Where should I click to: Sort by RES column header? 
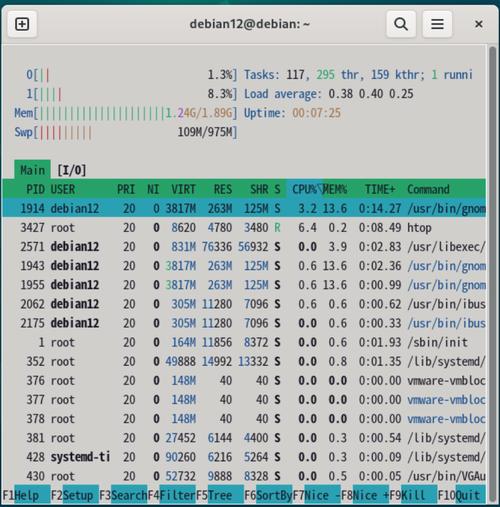pos(223,189)
